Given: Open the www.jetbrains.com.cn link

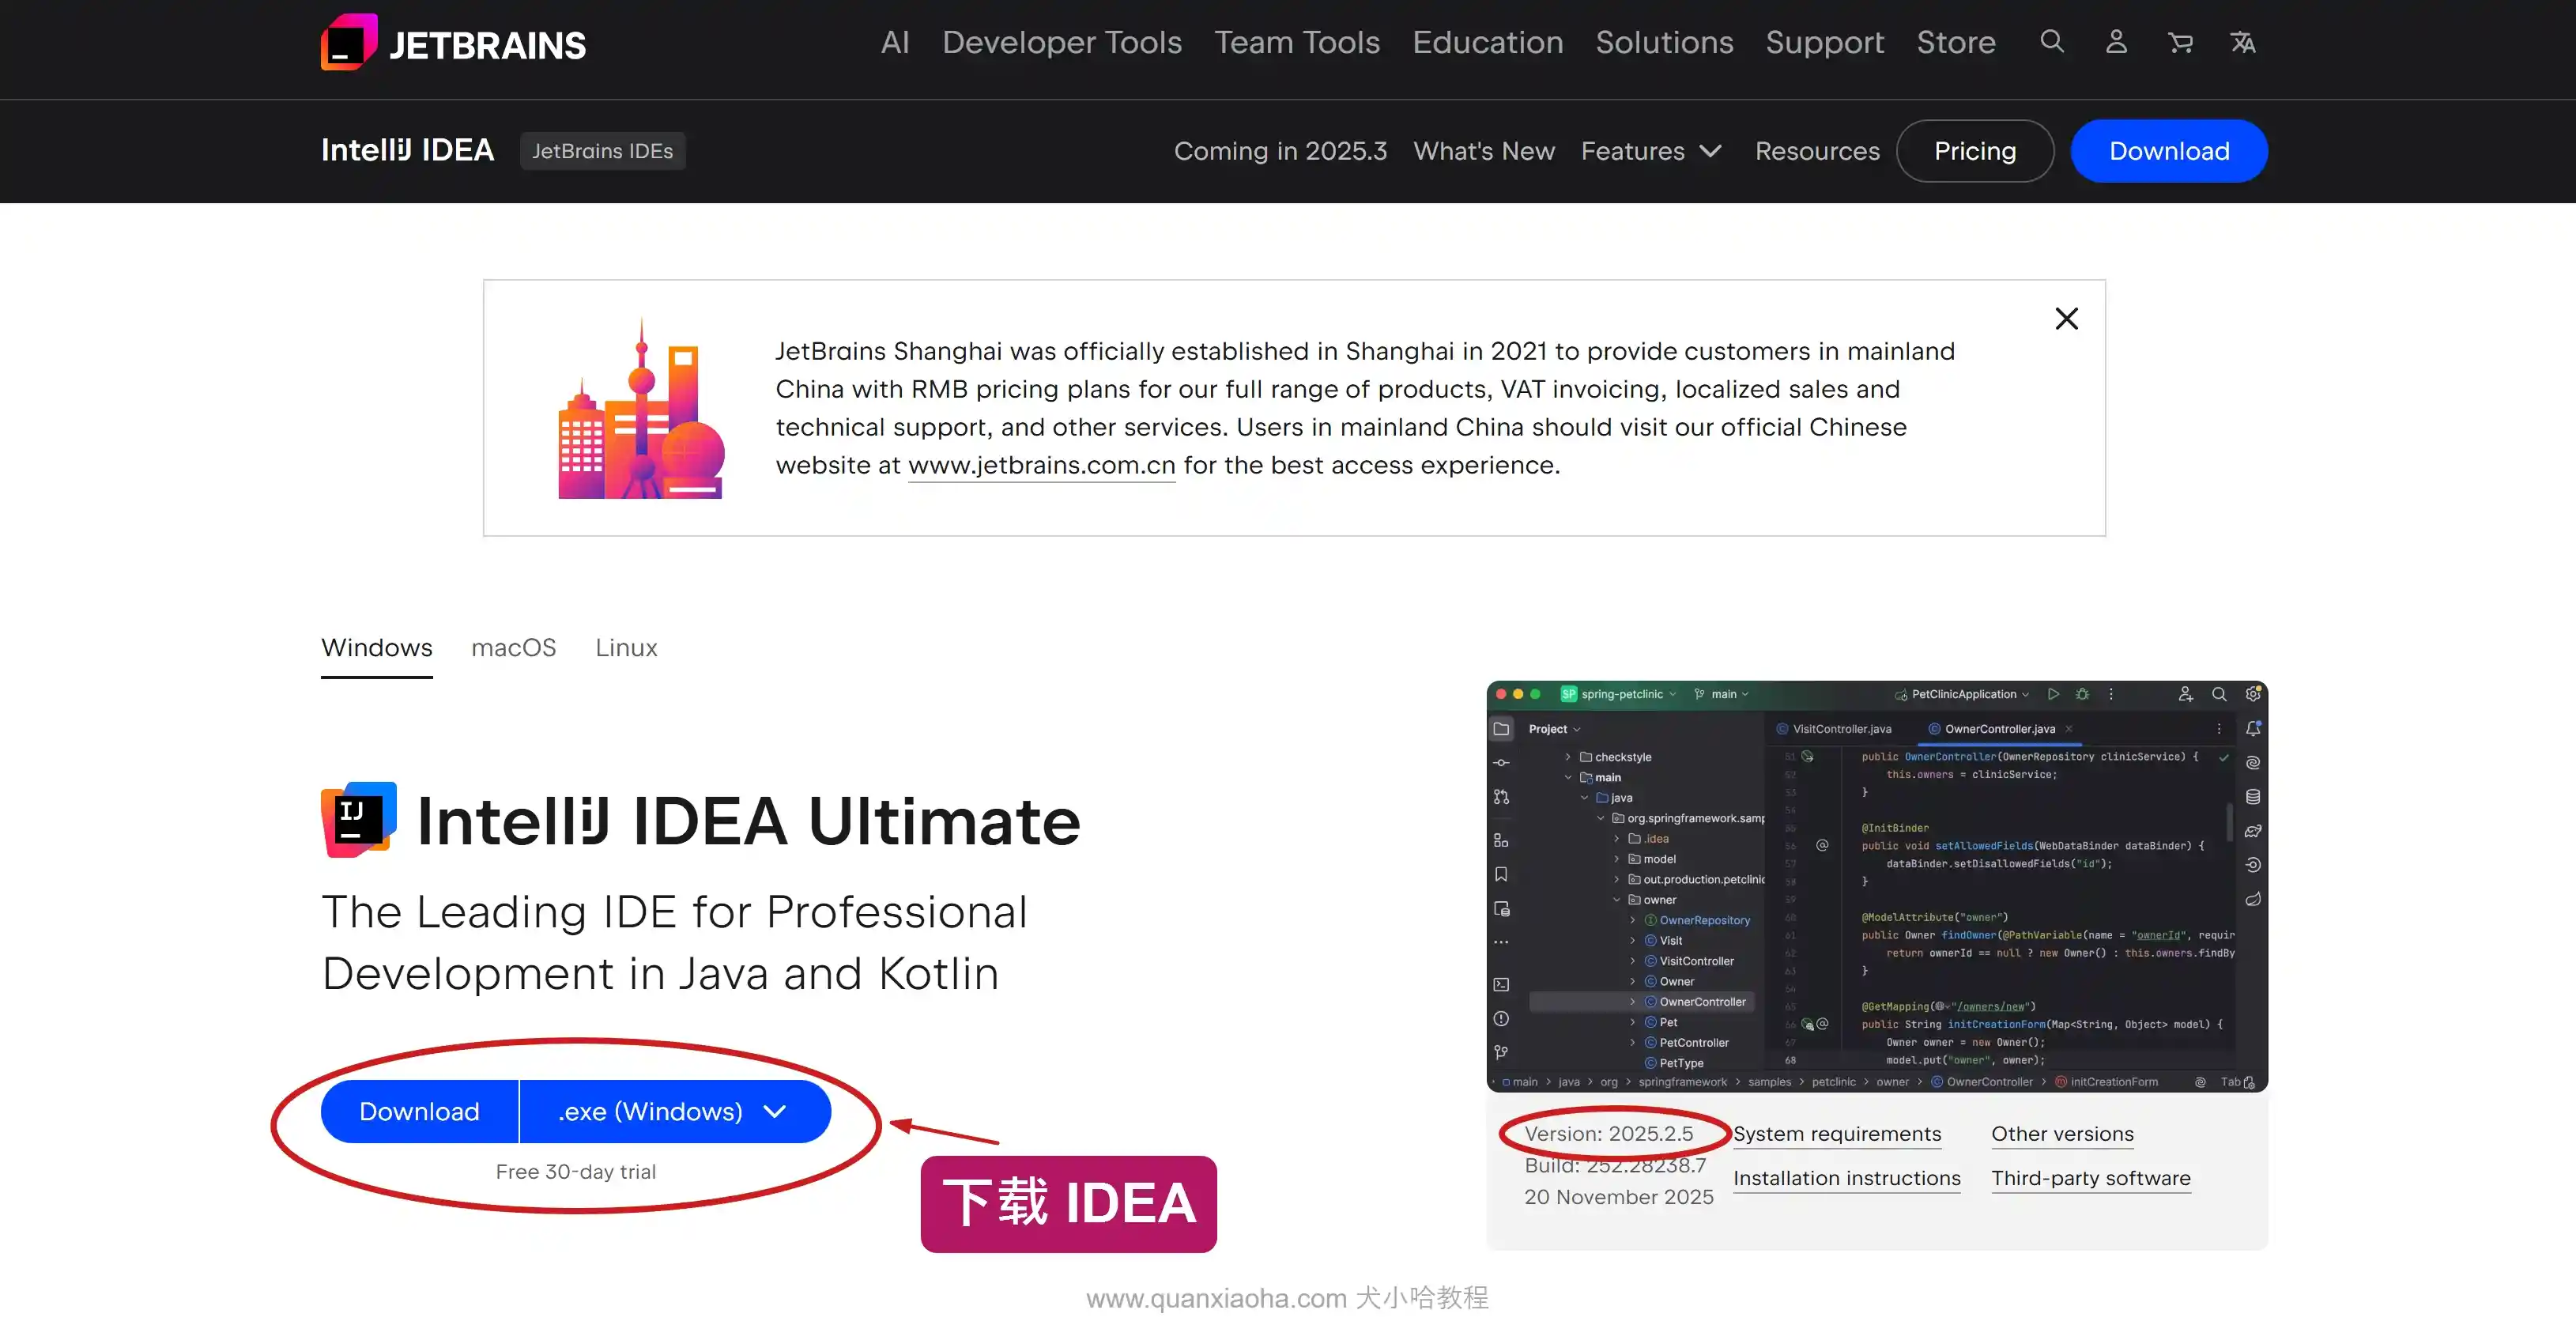Looking at the screenshot, I should pos(1041,466).
